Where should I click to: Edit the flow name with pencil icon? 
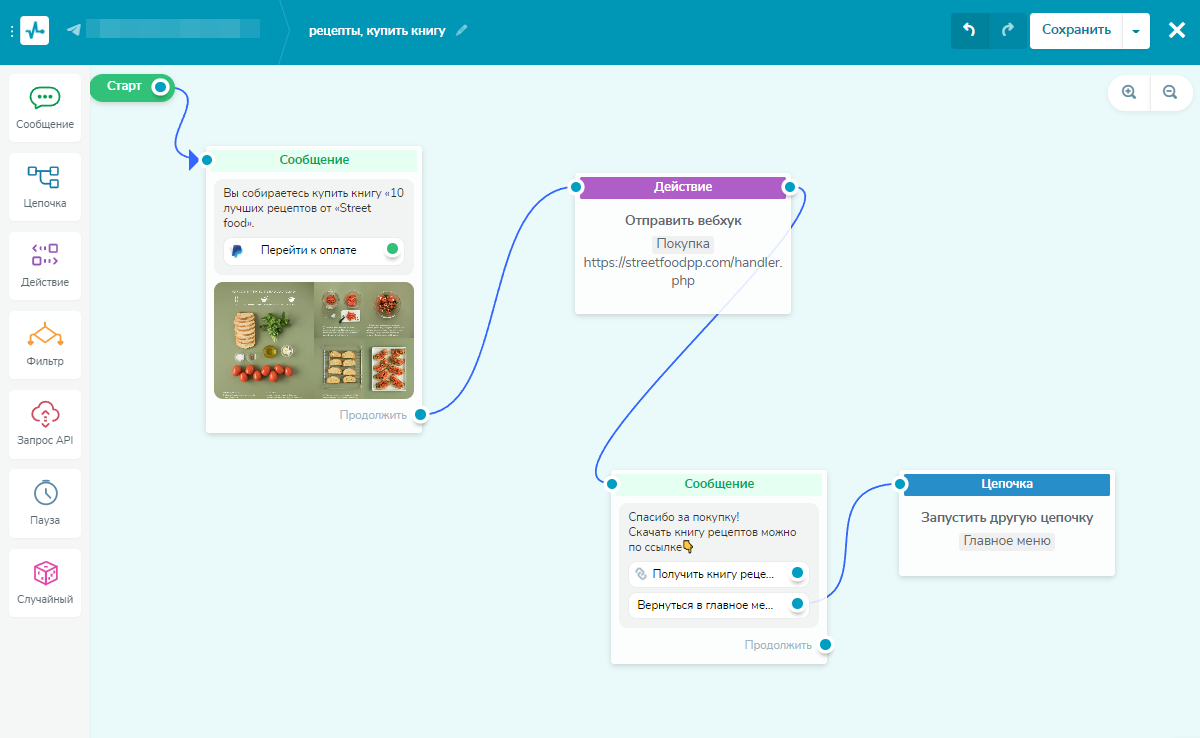461,30
